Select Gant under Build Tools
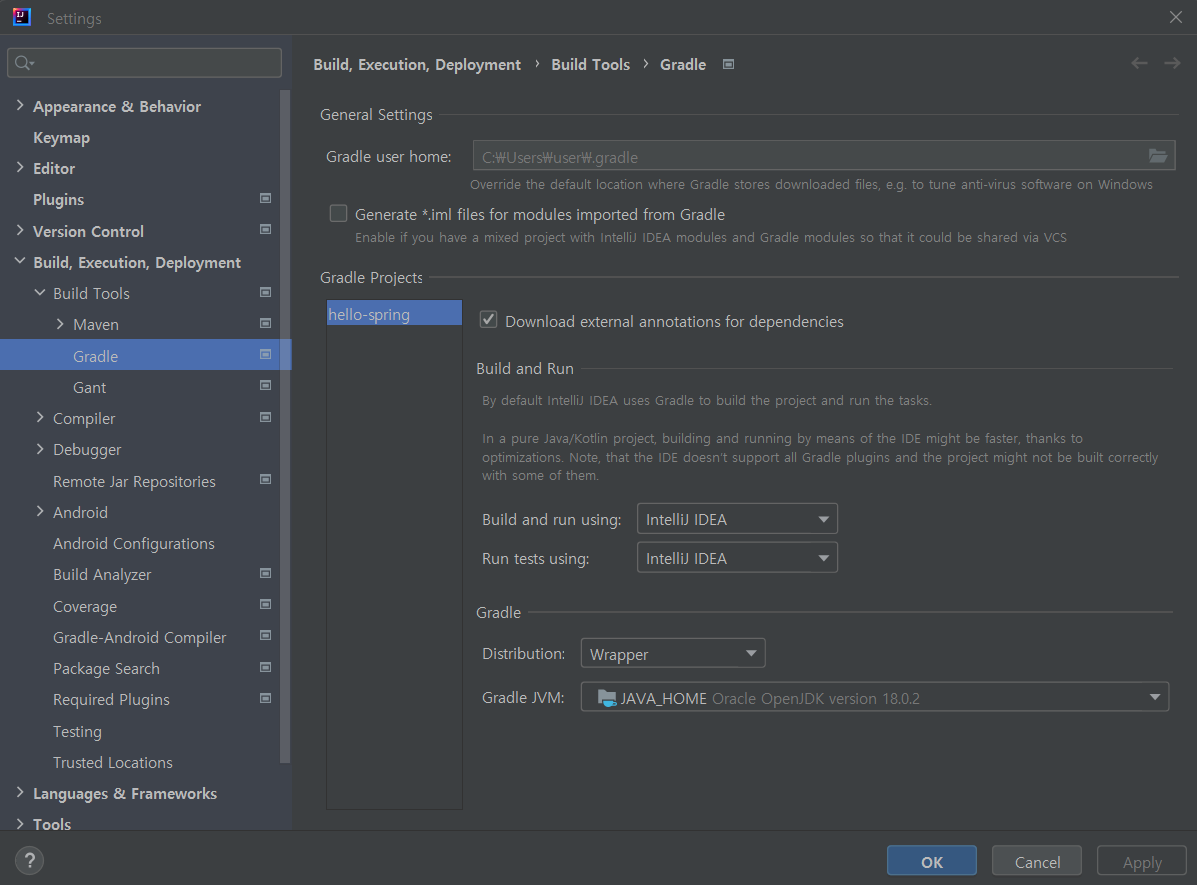1197x885 pixels. (x=89, y=387)
